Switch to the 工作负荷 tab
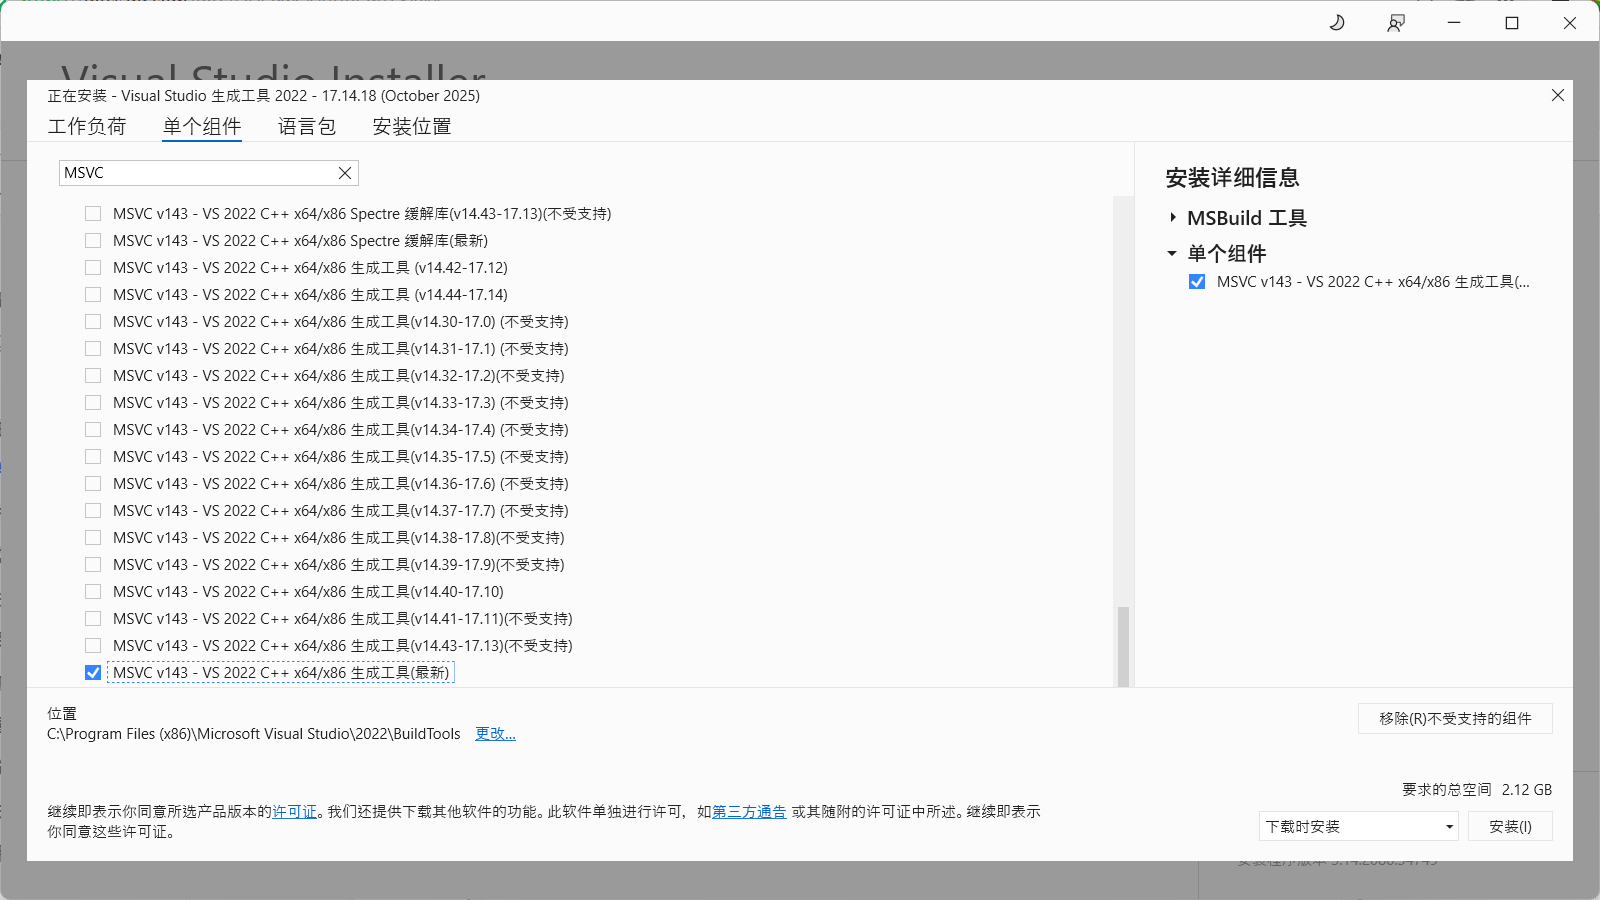1600x900 pixels. (x=87, y=126)
